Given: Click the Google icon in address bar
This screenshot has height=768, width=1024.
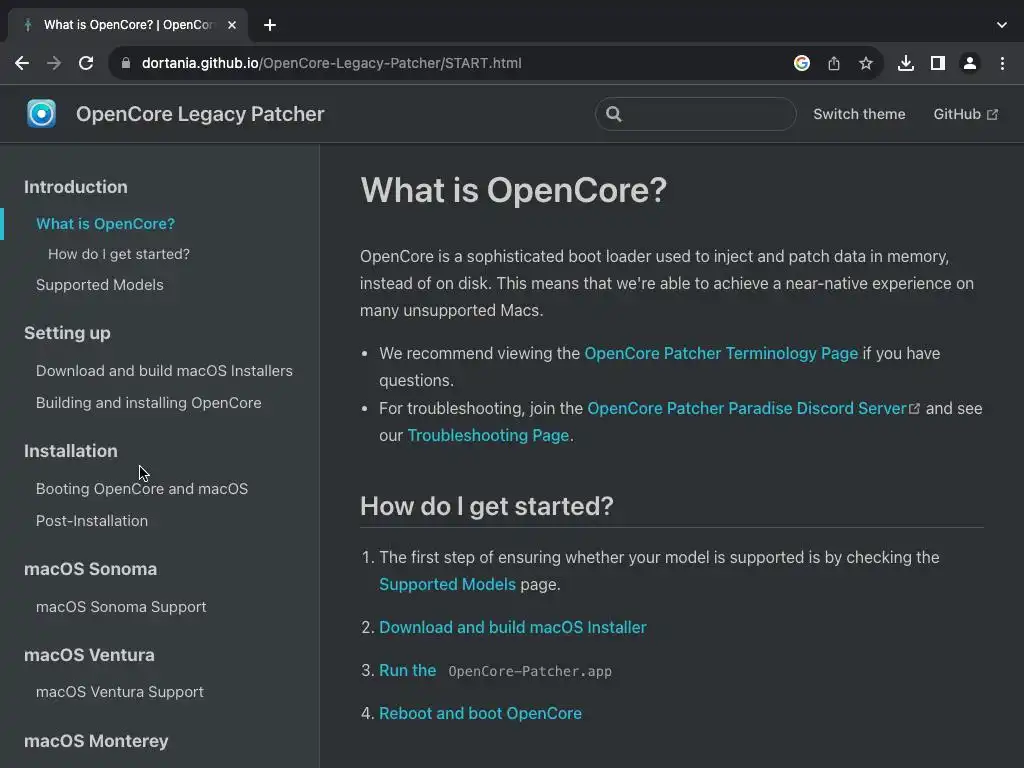Looking at the screenshot, I should point(802,63).
